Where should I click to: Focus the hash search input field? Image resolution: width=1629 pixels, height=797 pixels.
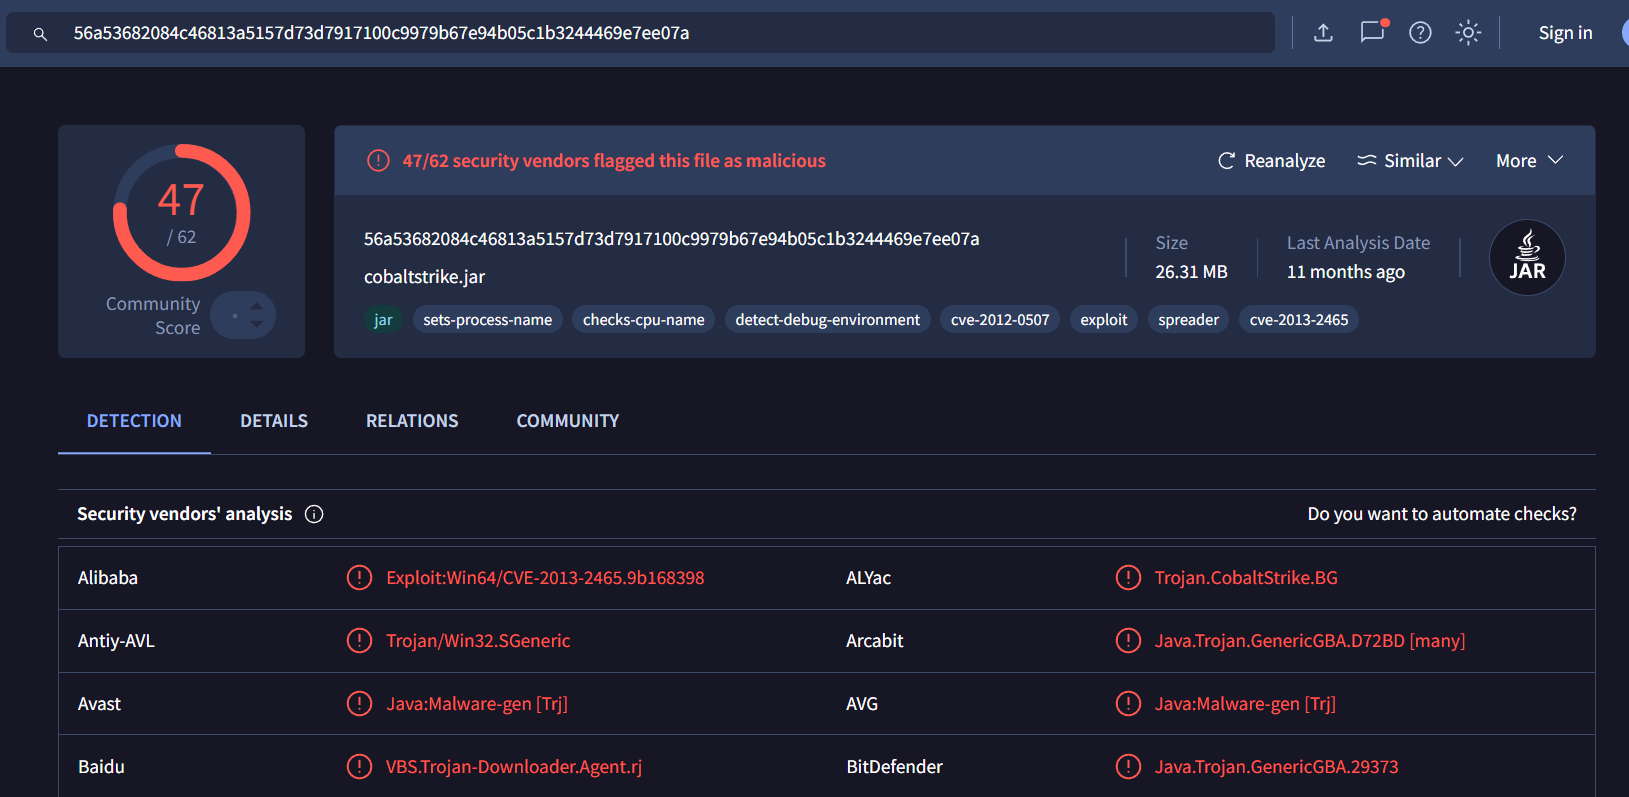tap(640, 33)
